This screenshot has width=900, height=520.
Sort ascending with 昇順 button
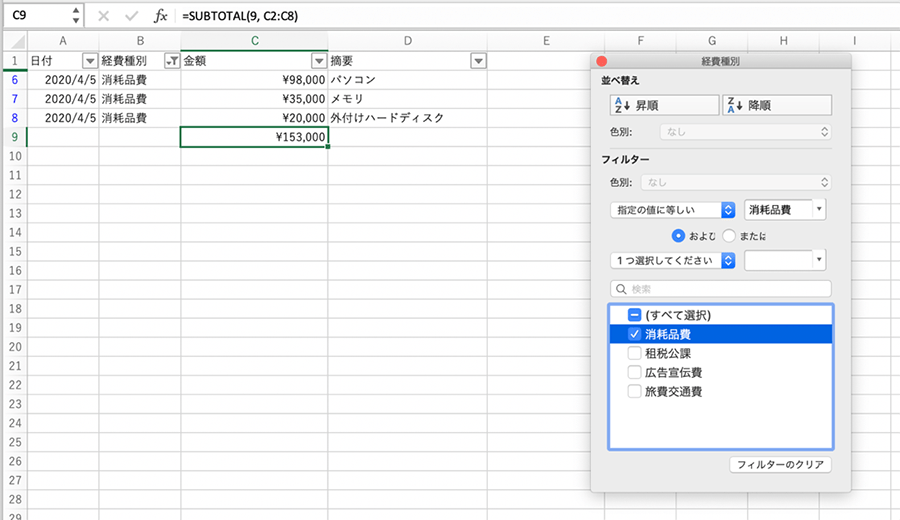pyautogui.click(x=664, y=106)
